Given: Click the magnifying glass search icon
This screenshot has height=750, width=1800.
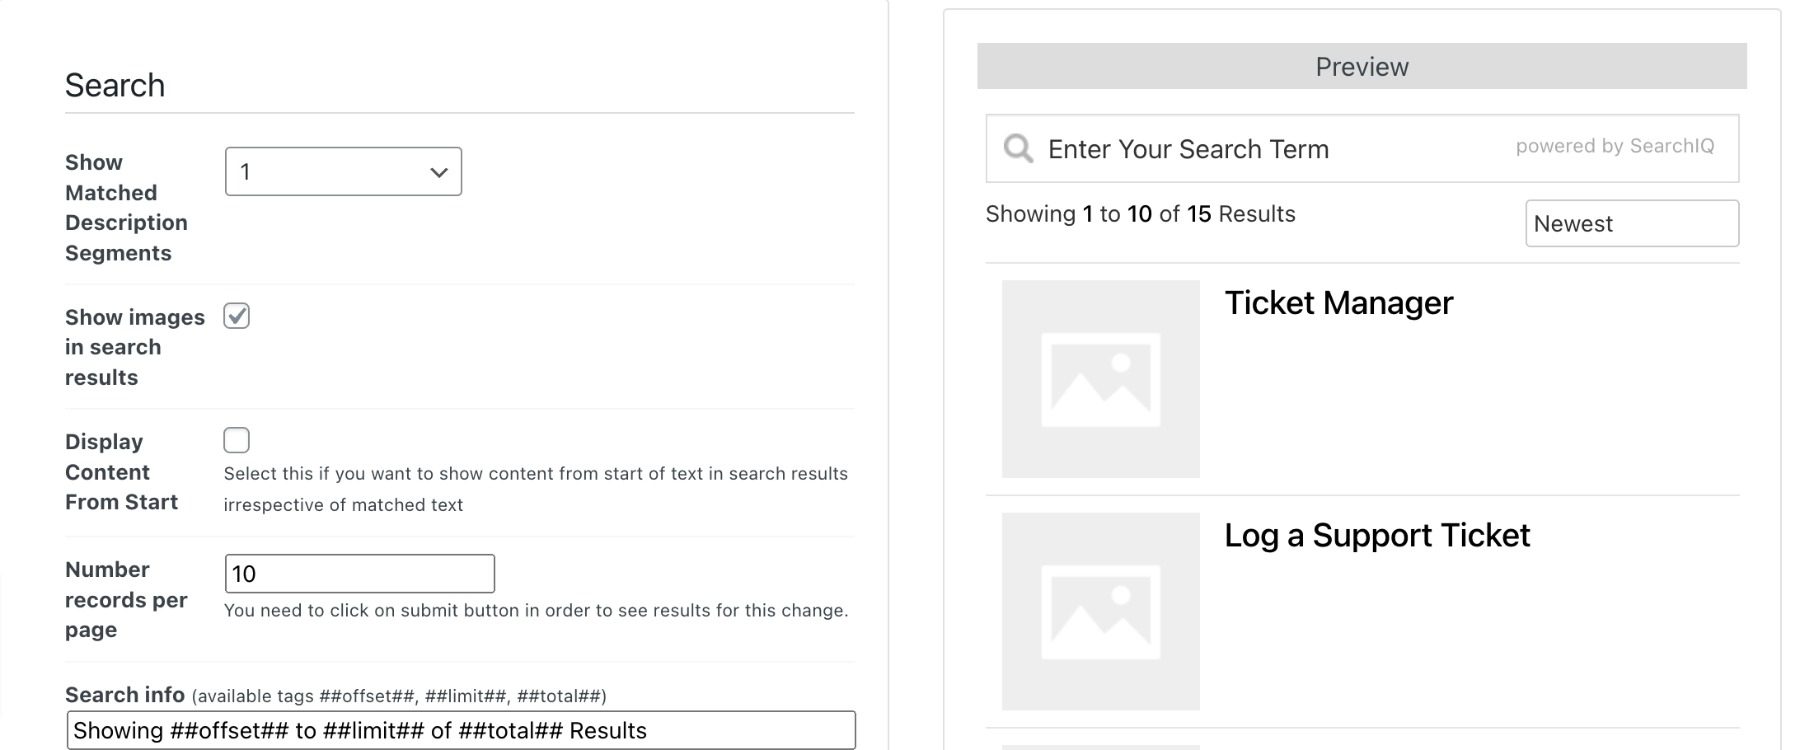Looking at the screenshot, I should (1018, 148).
